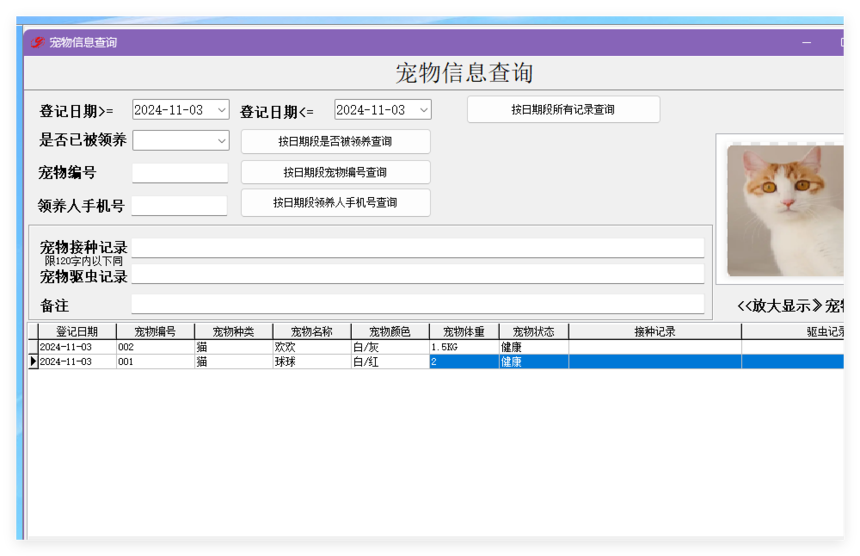This screenshot has height=556, width=860.
Task: Click 按日期段宠物编号查询 button
Action: tap(335, 172)
